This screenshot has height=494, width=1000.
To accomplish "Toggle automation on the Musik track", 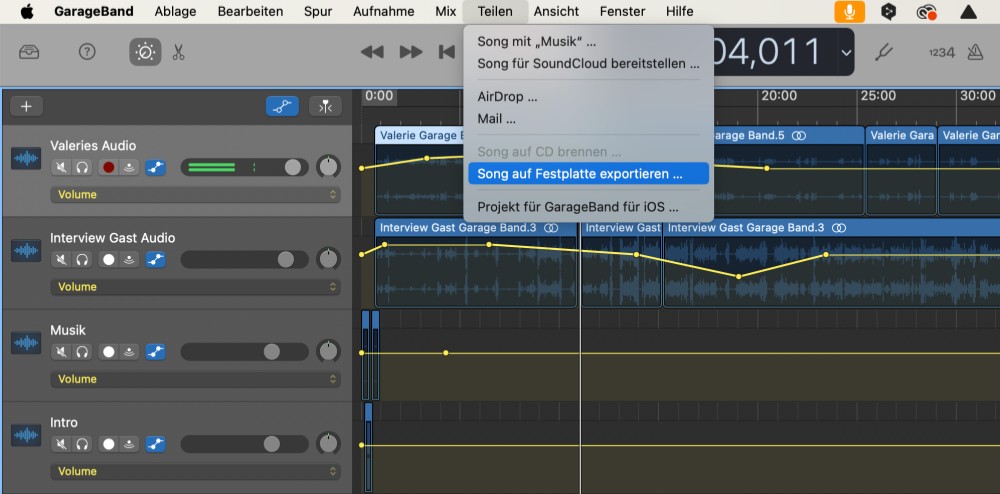I will 155,352.
